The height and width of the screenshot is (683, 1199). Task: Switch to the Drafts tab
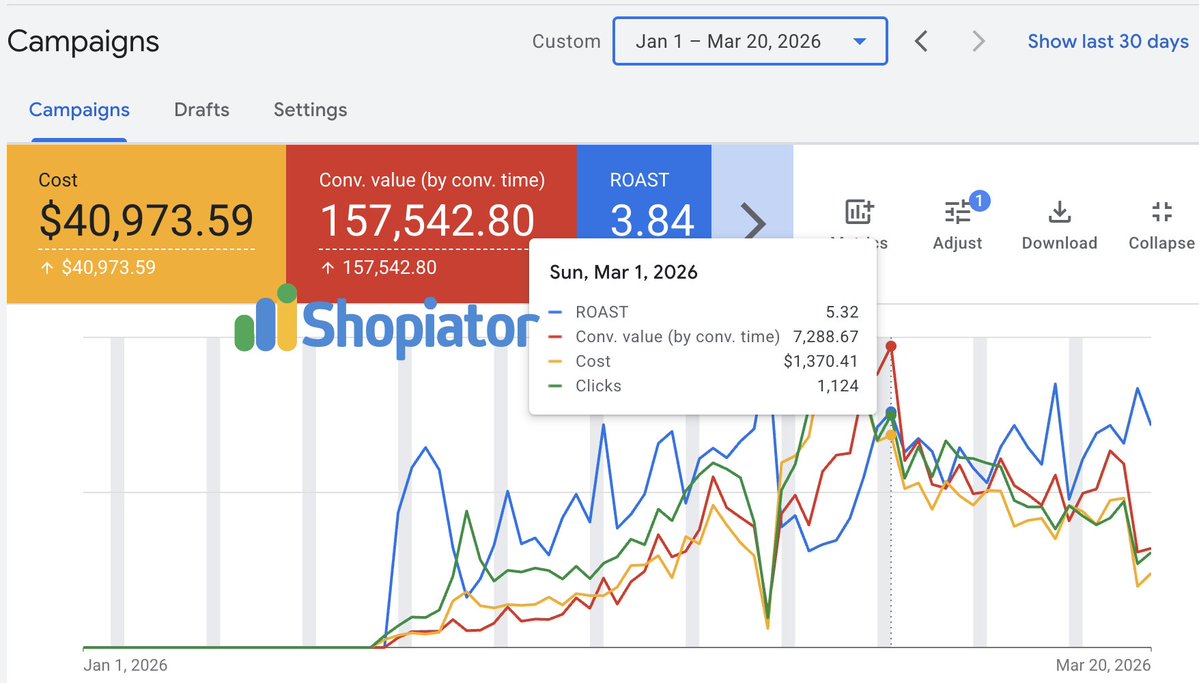click(x=201, y=110)
